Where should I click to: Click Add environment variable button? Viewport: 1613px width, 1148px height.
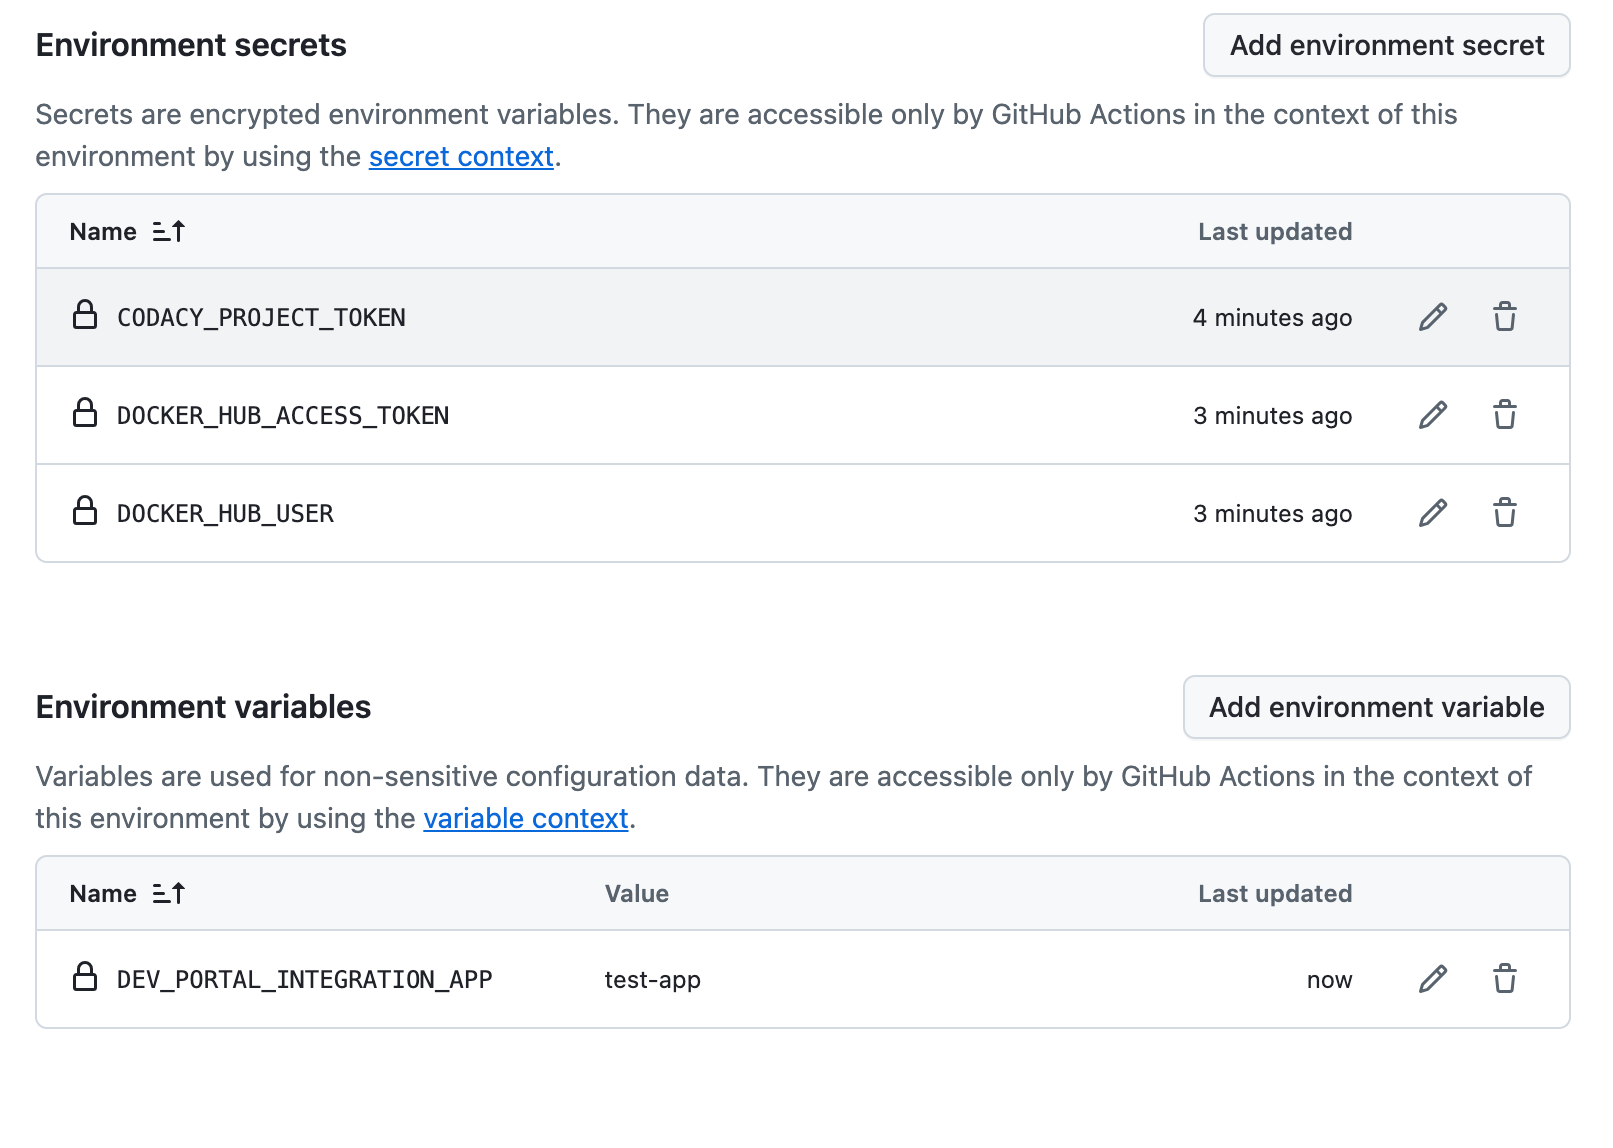point(1376,707)
